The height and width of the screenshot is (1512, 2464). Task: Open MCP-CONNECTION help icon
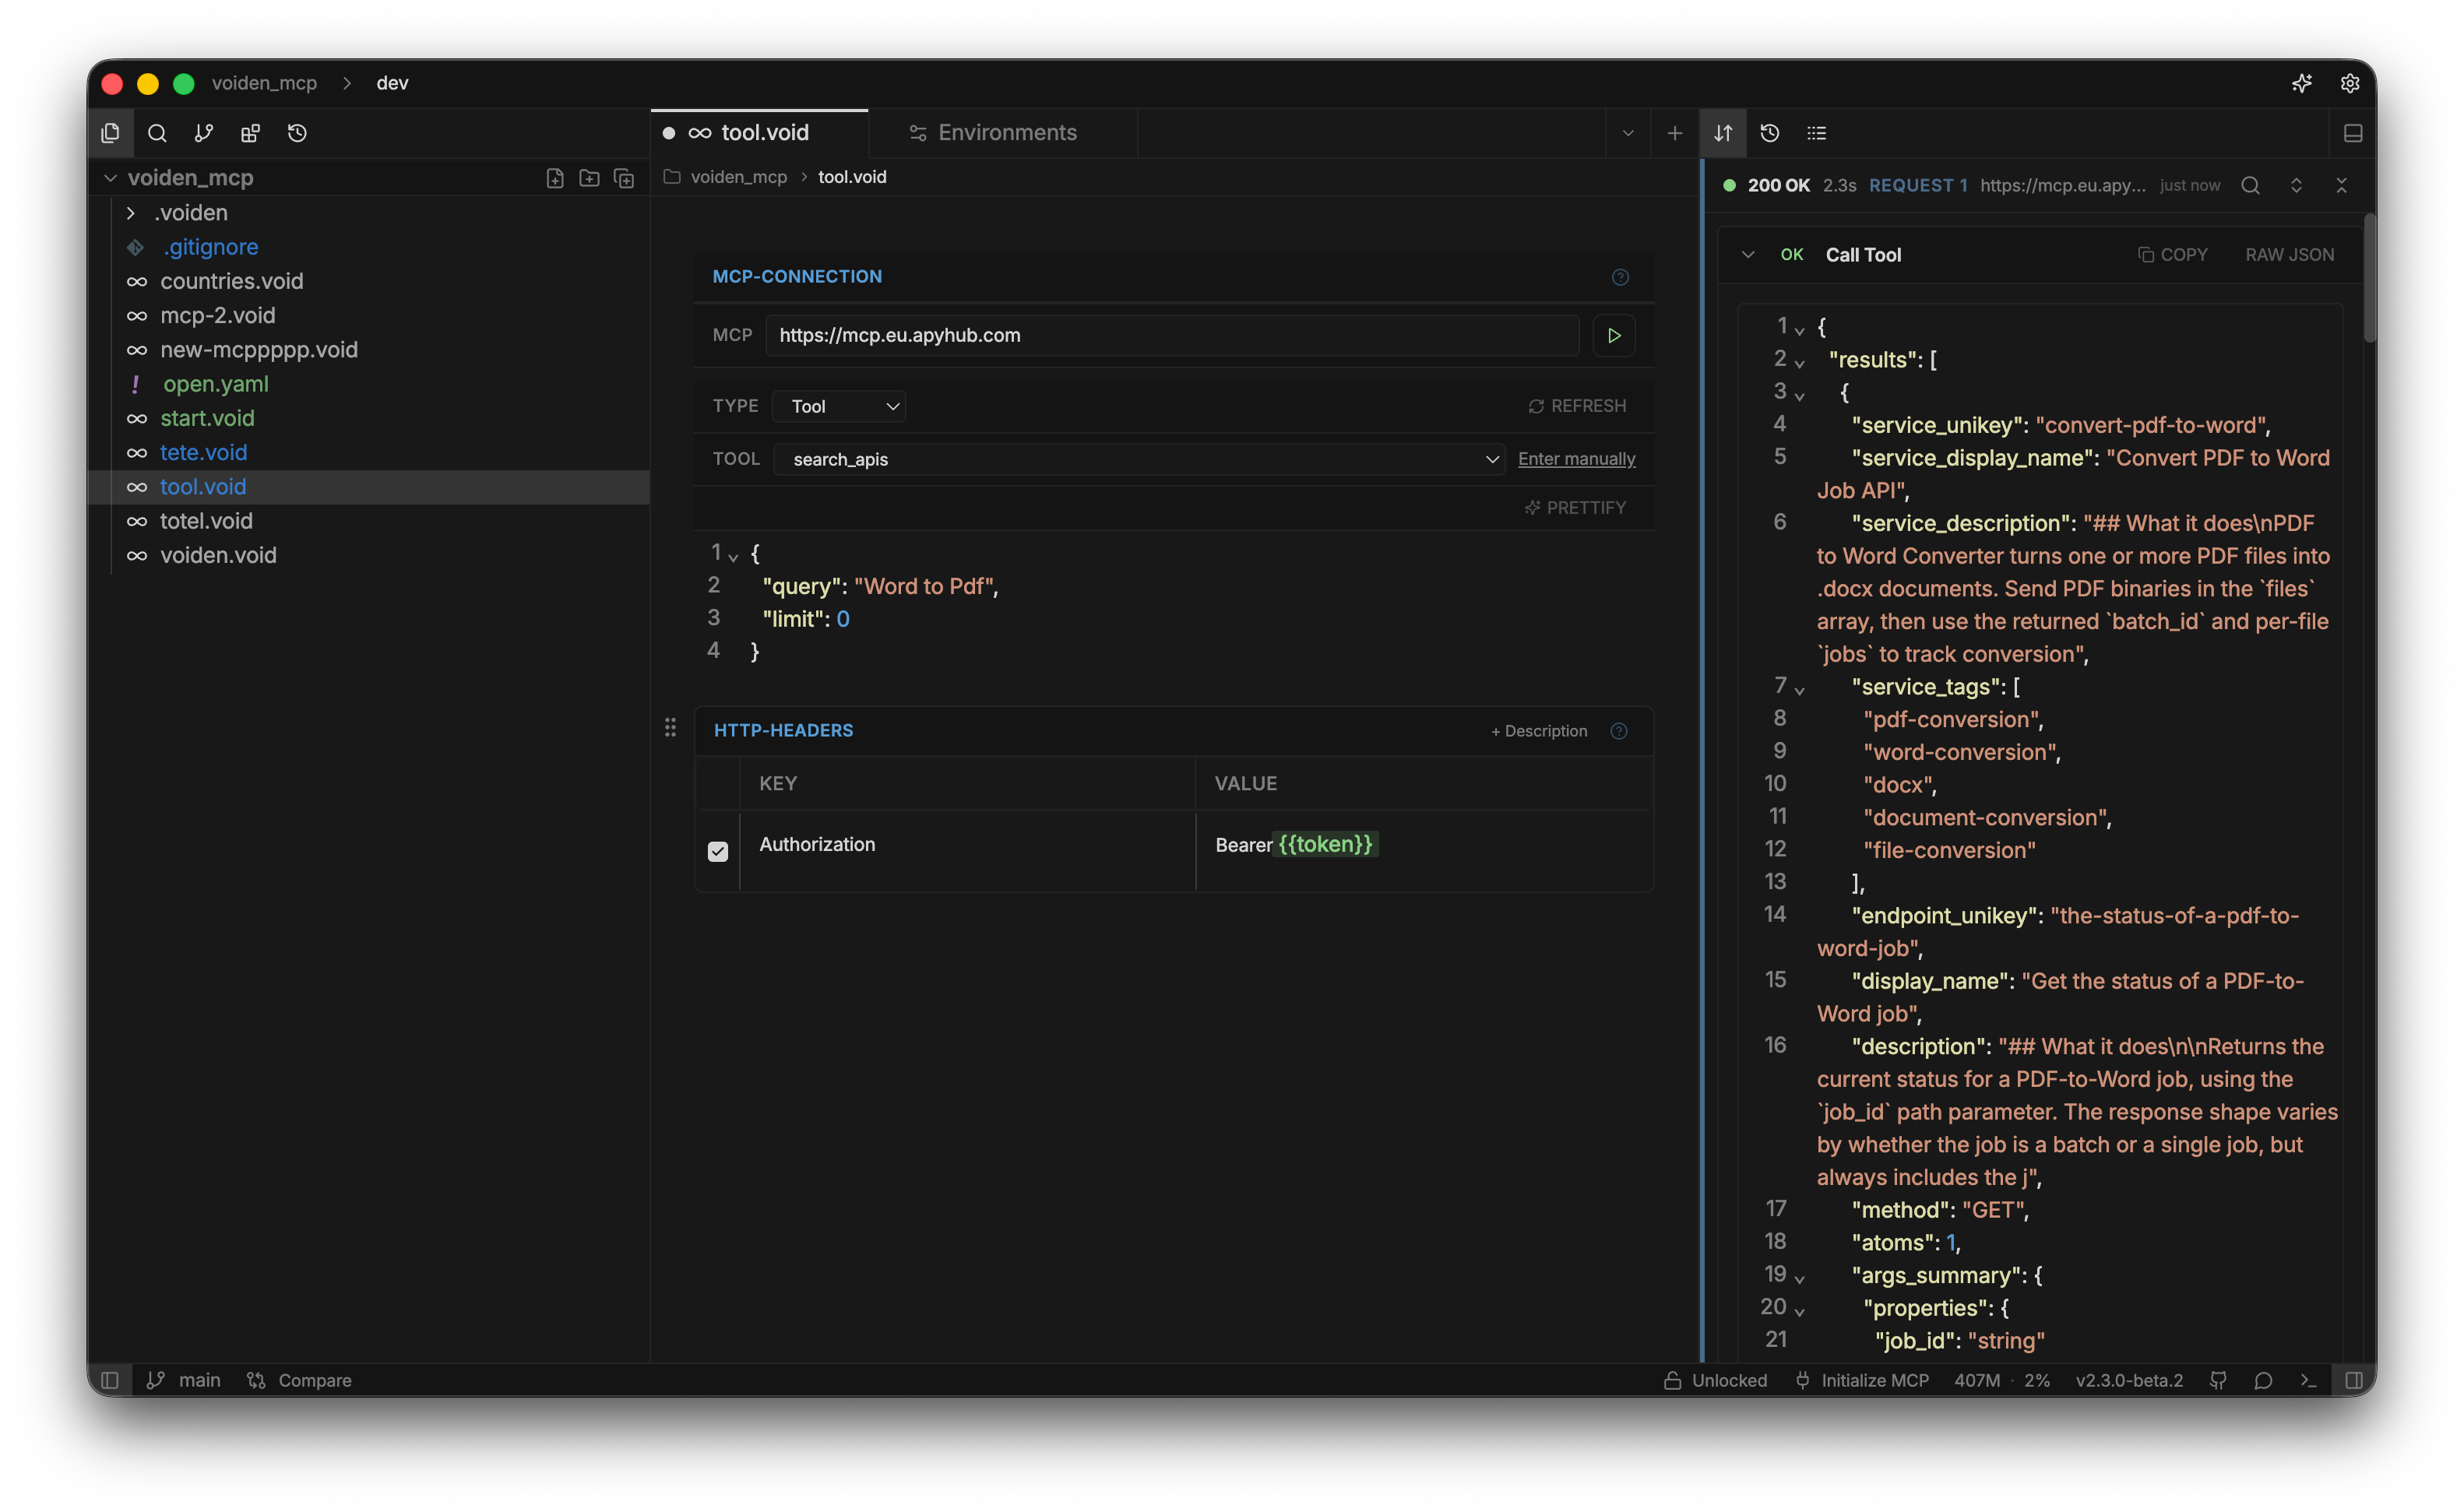tap(1620, 277)
